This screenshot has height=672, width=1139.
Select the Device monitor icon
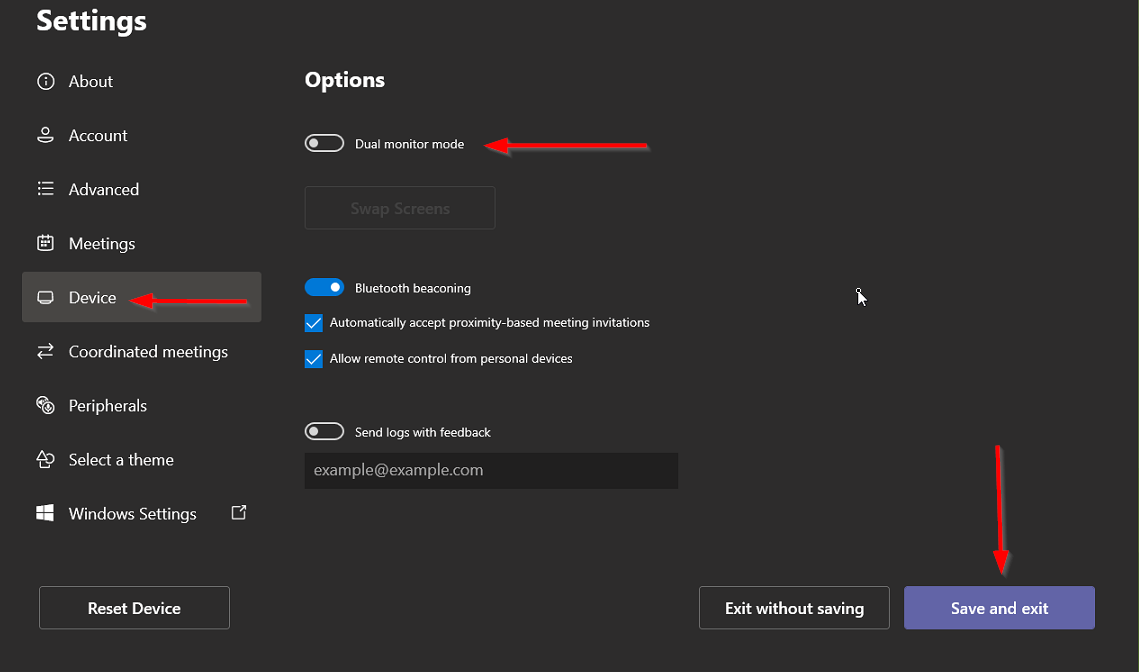coord(46,297)
